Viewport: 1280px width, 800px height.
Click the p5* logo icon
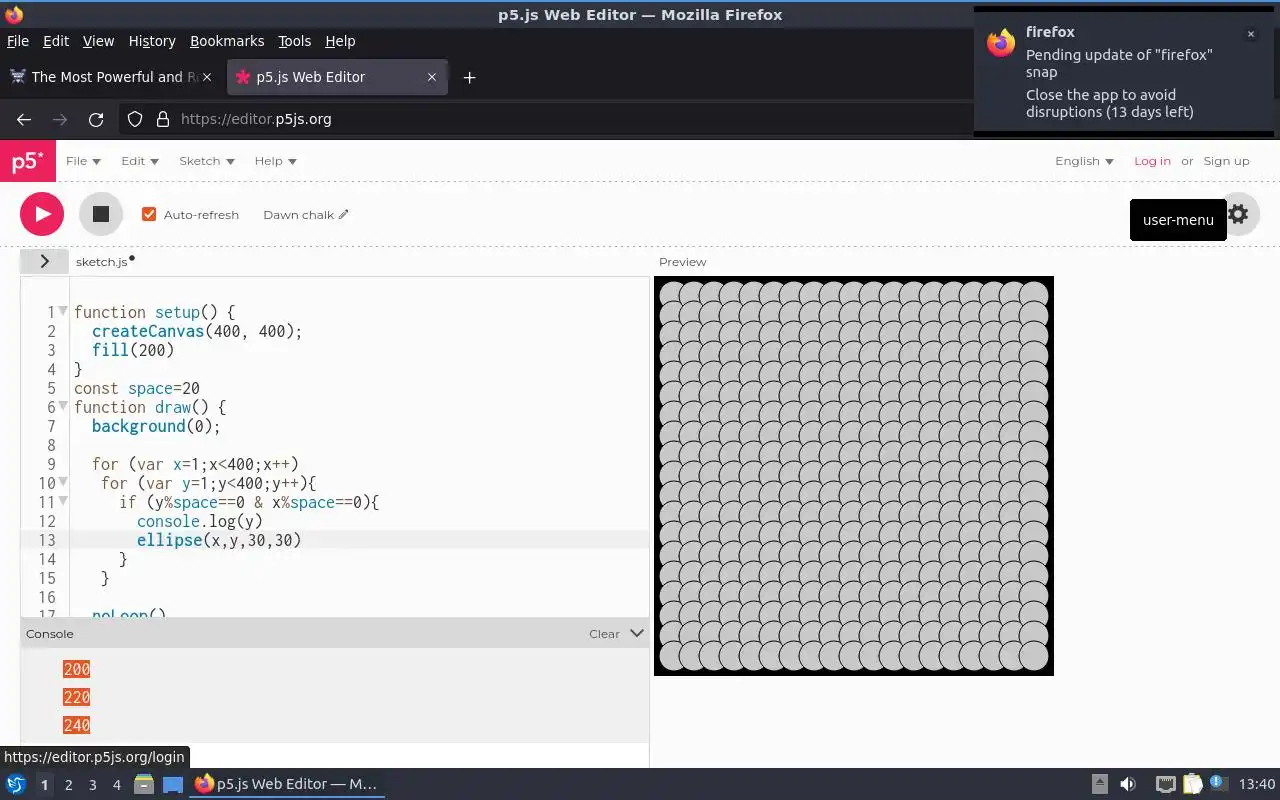coord(28,161)
